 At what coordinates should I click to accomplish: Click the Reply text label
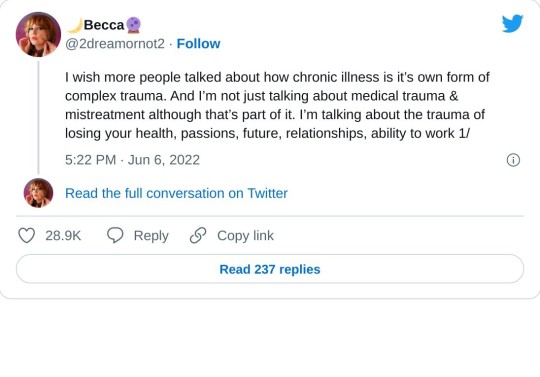click(151, 236)
